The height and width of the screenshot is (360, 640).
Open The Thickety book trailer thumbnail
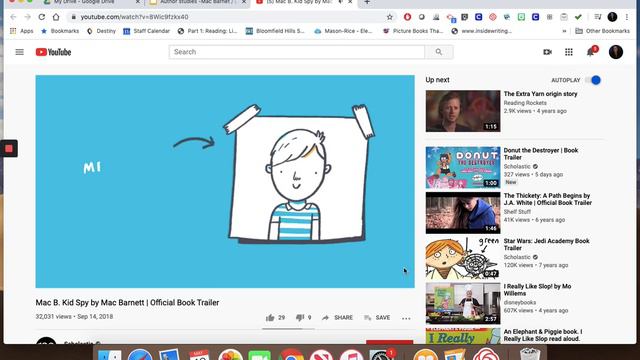pyautogui.click(x=463, y=213)
